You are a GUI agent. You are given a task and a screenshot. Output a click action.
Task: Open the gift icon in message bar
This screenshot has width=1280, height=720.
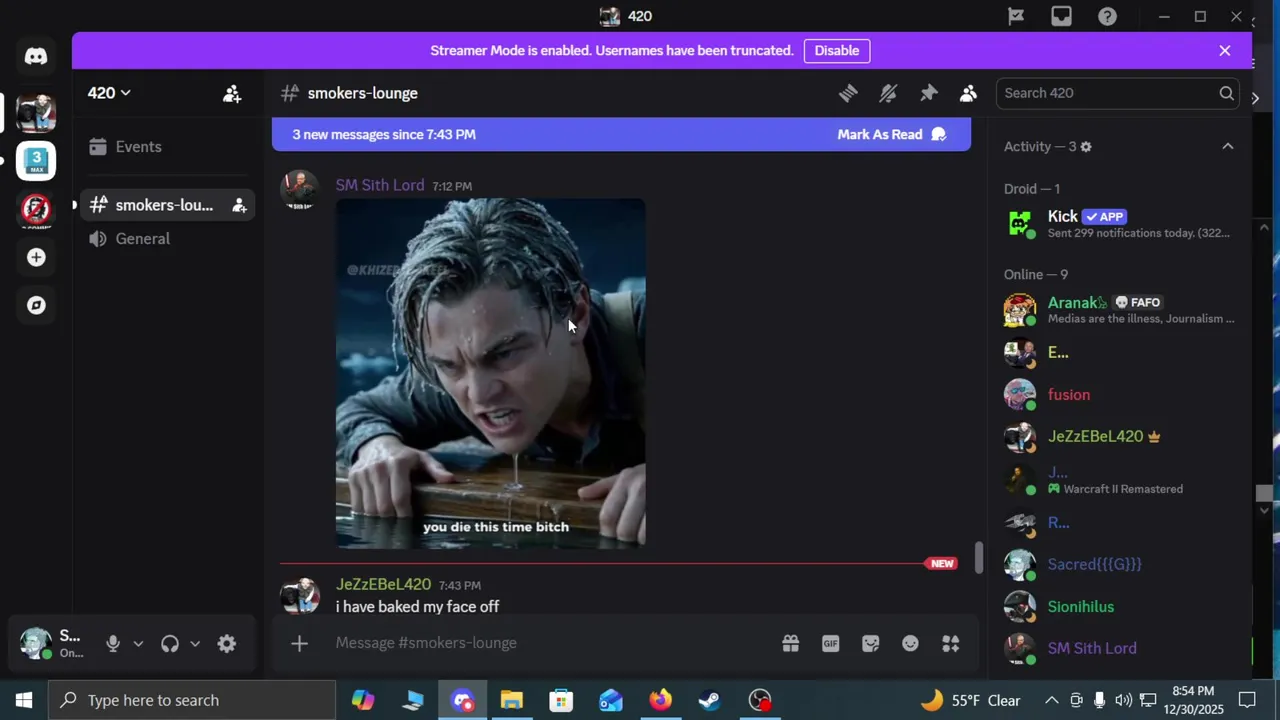790,643
